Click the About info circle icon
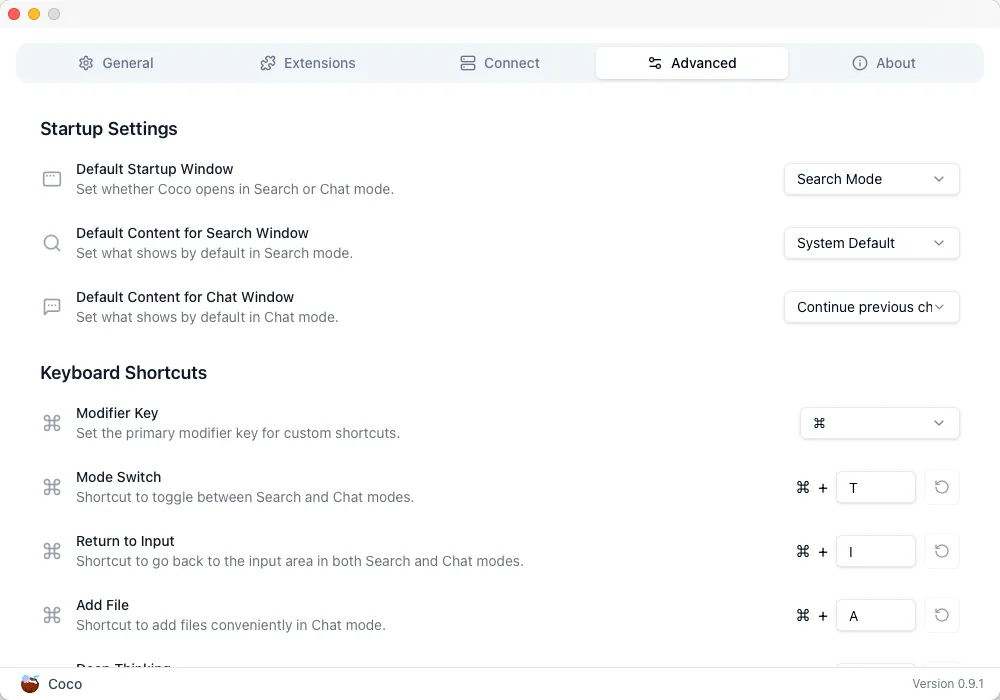This screenshot has height=700, width=1000. click(860, 63)
